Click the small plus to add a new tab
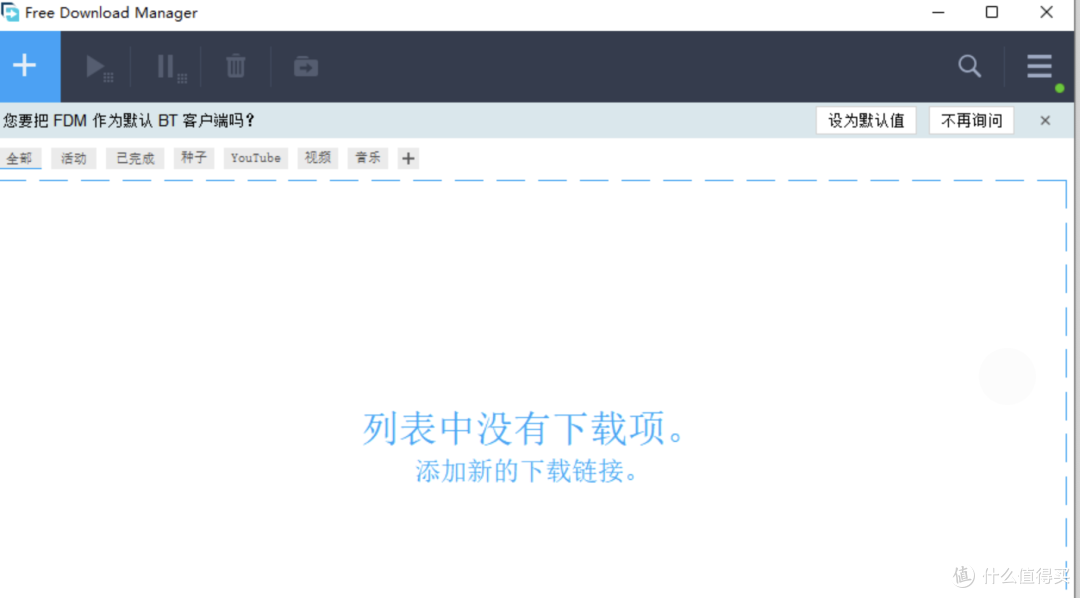 (x=407, y=157)
